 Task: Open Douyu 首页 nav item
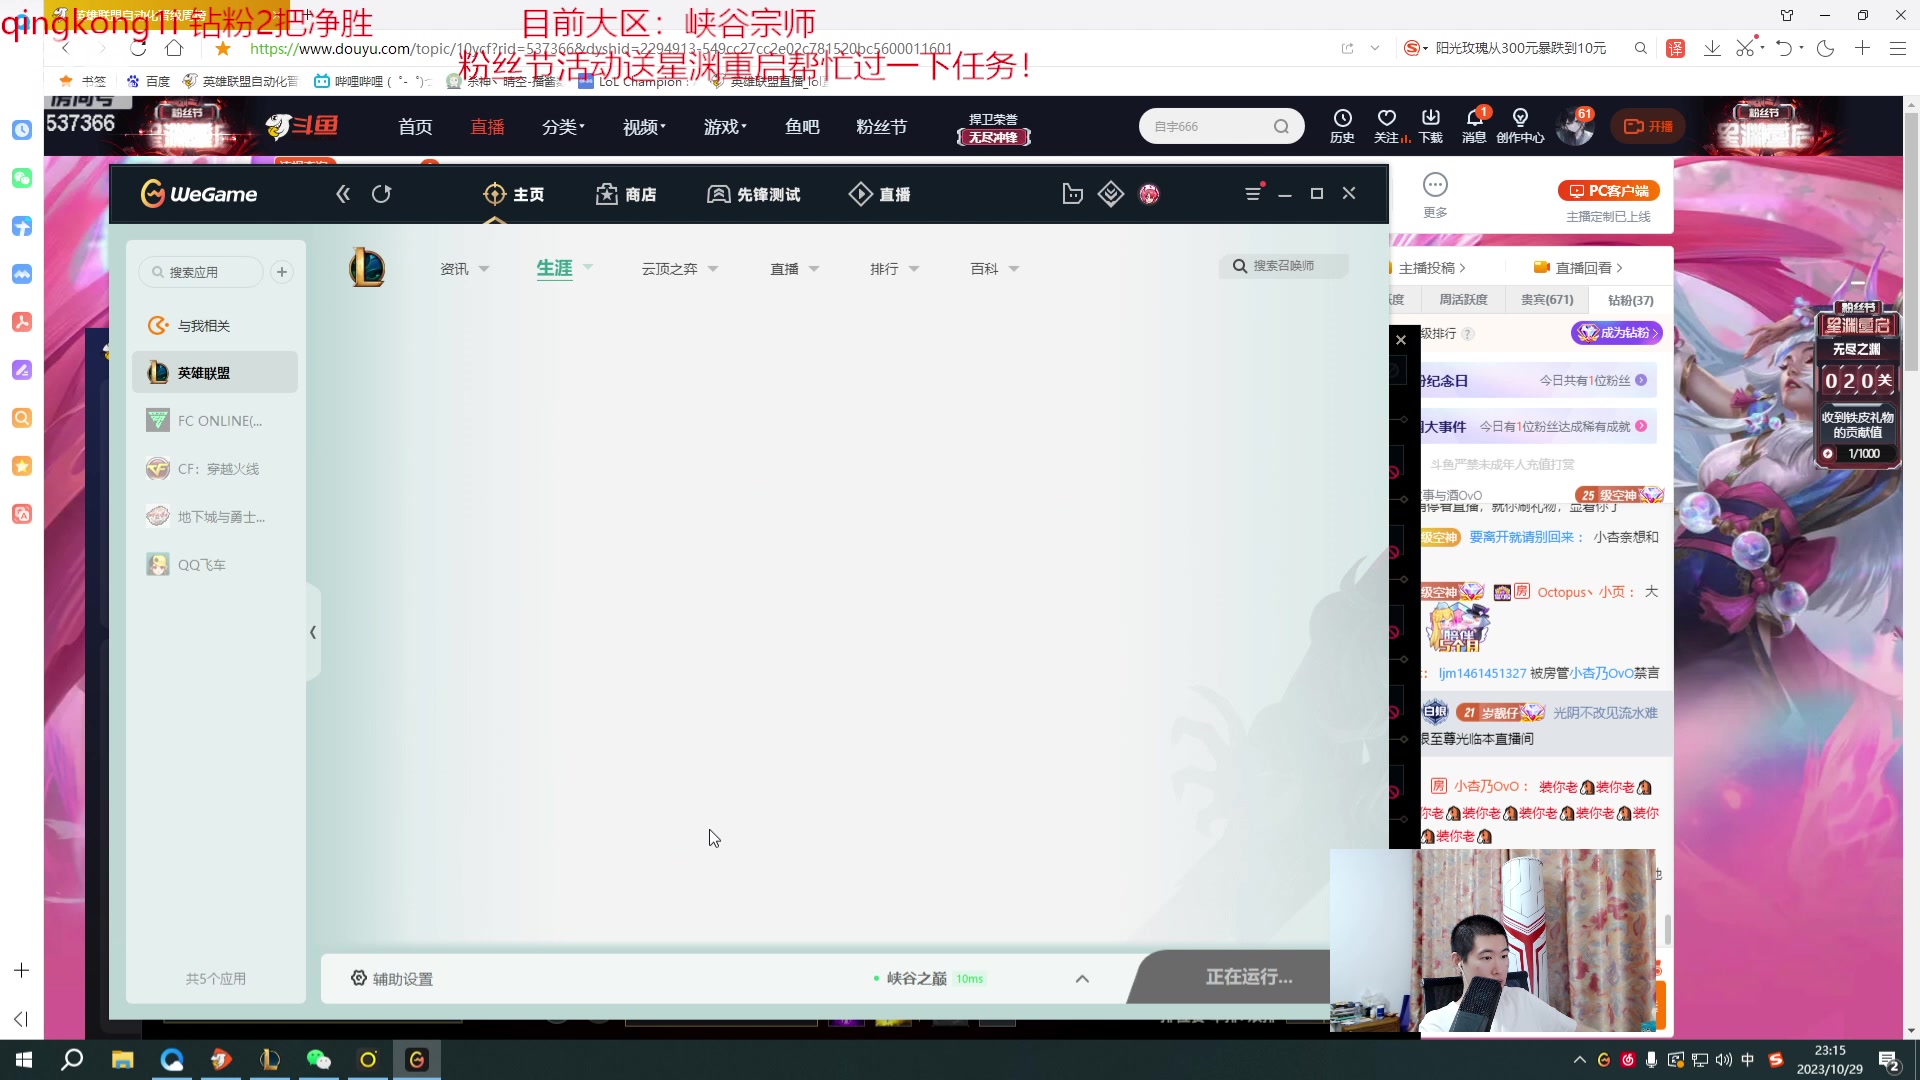point(415,127)
